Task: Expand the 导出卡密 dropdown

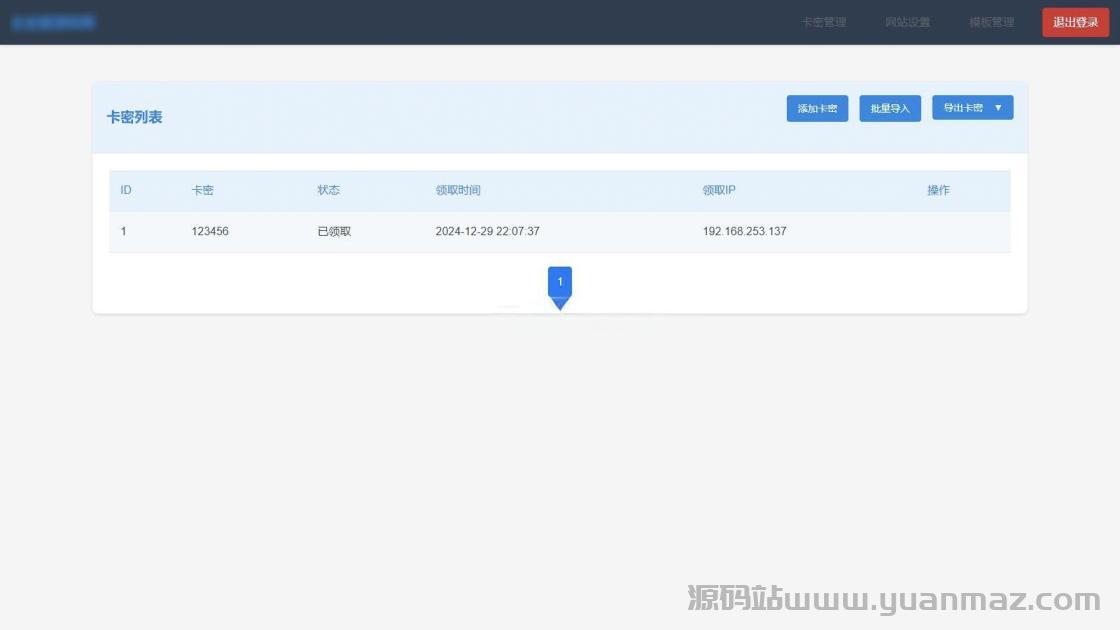Action: pos(972,108)
